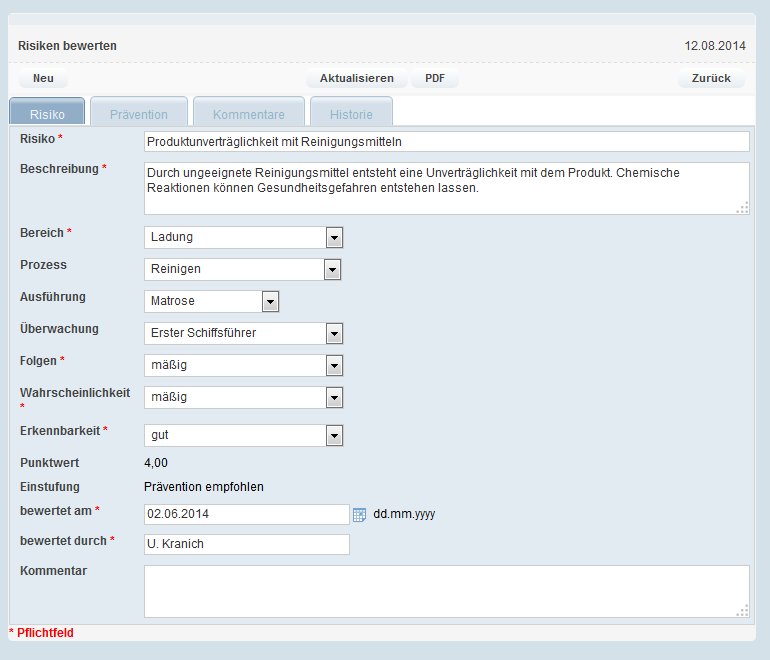This screenshot has height=660, width=770.
Task: Show the Historie tab
Action: coord(351,114)
